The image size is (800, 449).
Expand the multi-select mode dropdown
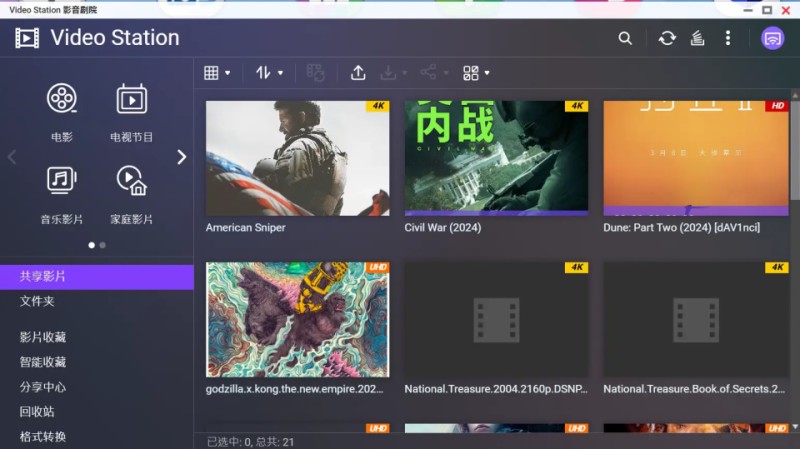[476, 73]
